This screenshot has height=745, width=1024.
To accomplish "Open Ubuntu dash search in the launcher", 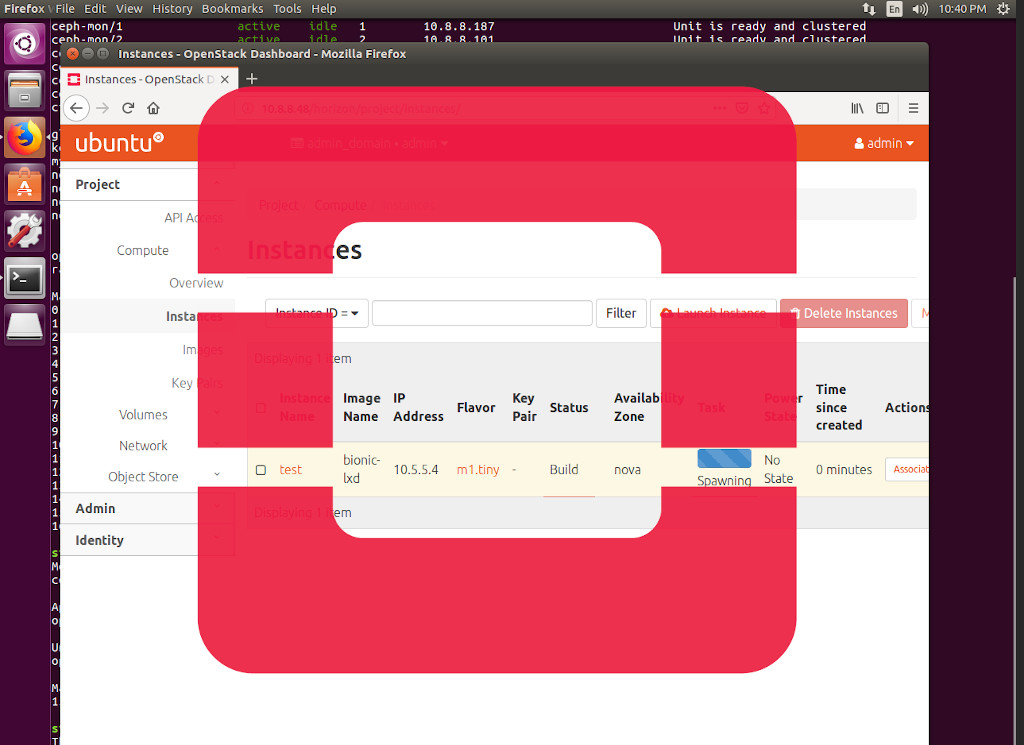I will [25, 44].
